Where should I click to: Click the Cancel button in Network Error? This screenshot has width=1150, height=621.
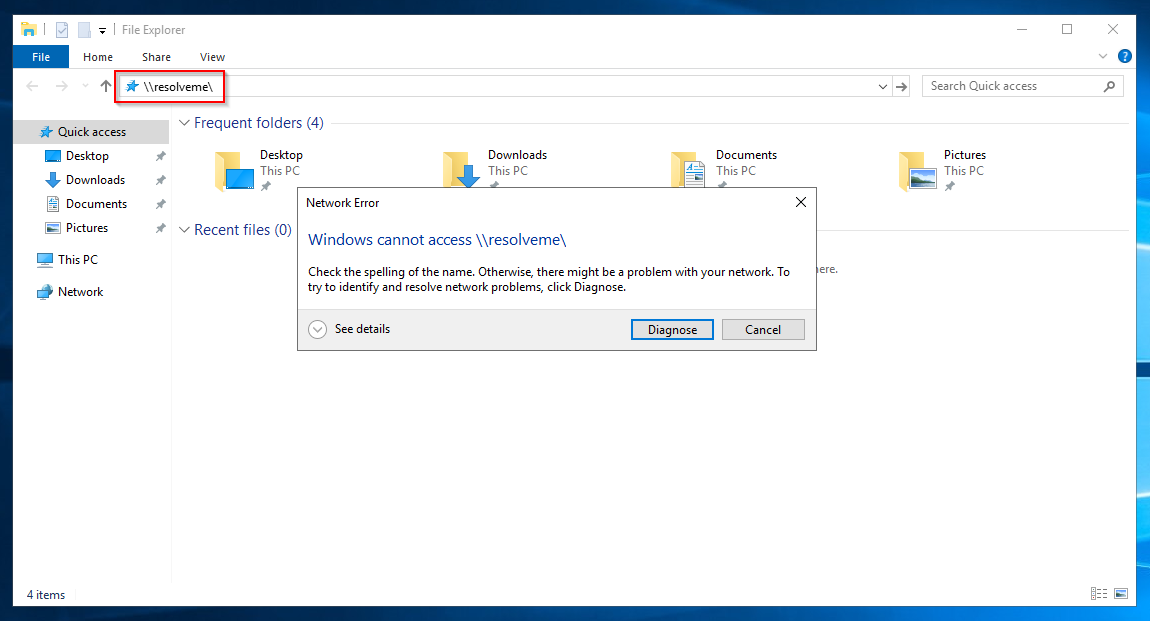763,330
